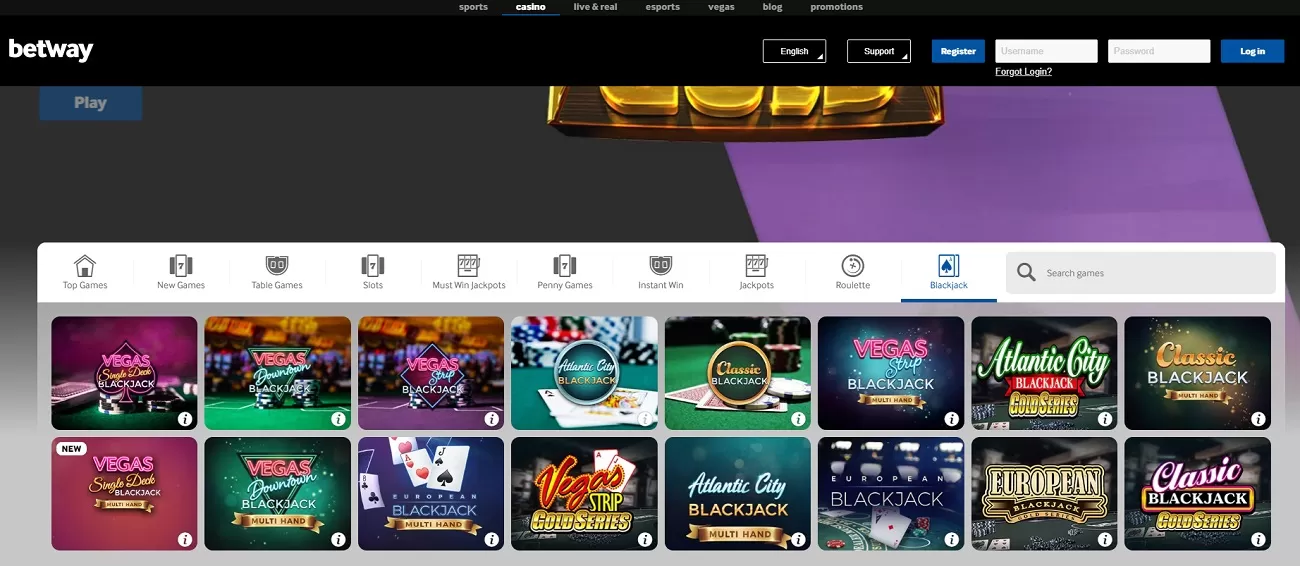Open Atlantic City Blackjack Multi Hand
The height and width of the screenshot is (566, 1300).
[x=738, y=494]
